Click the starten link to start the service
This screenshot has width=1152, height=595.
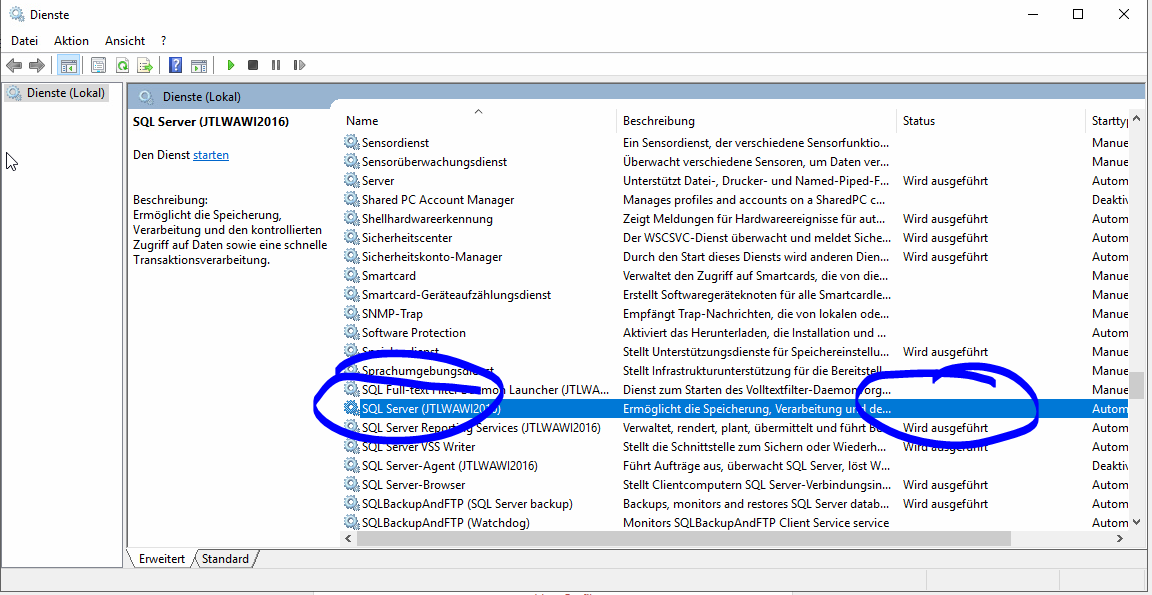(x=211, y=155)
